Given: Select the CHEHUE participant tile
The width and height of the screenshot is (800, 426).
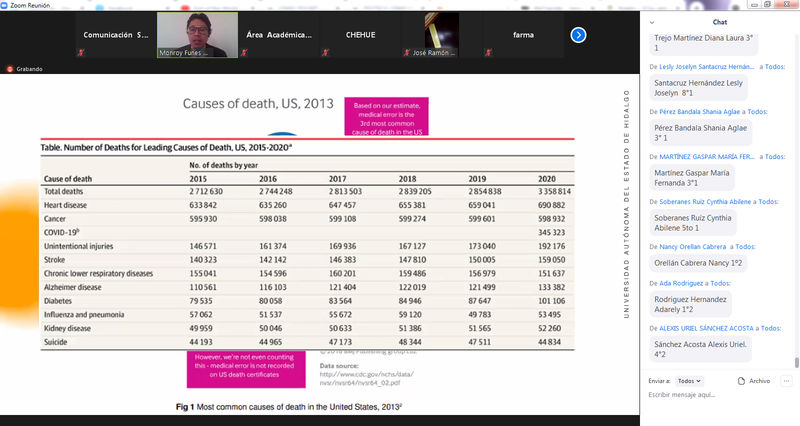Looking at the screenshot, I should pyautogui.click(x=360, y=35).
